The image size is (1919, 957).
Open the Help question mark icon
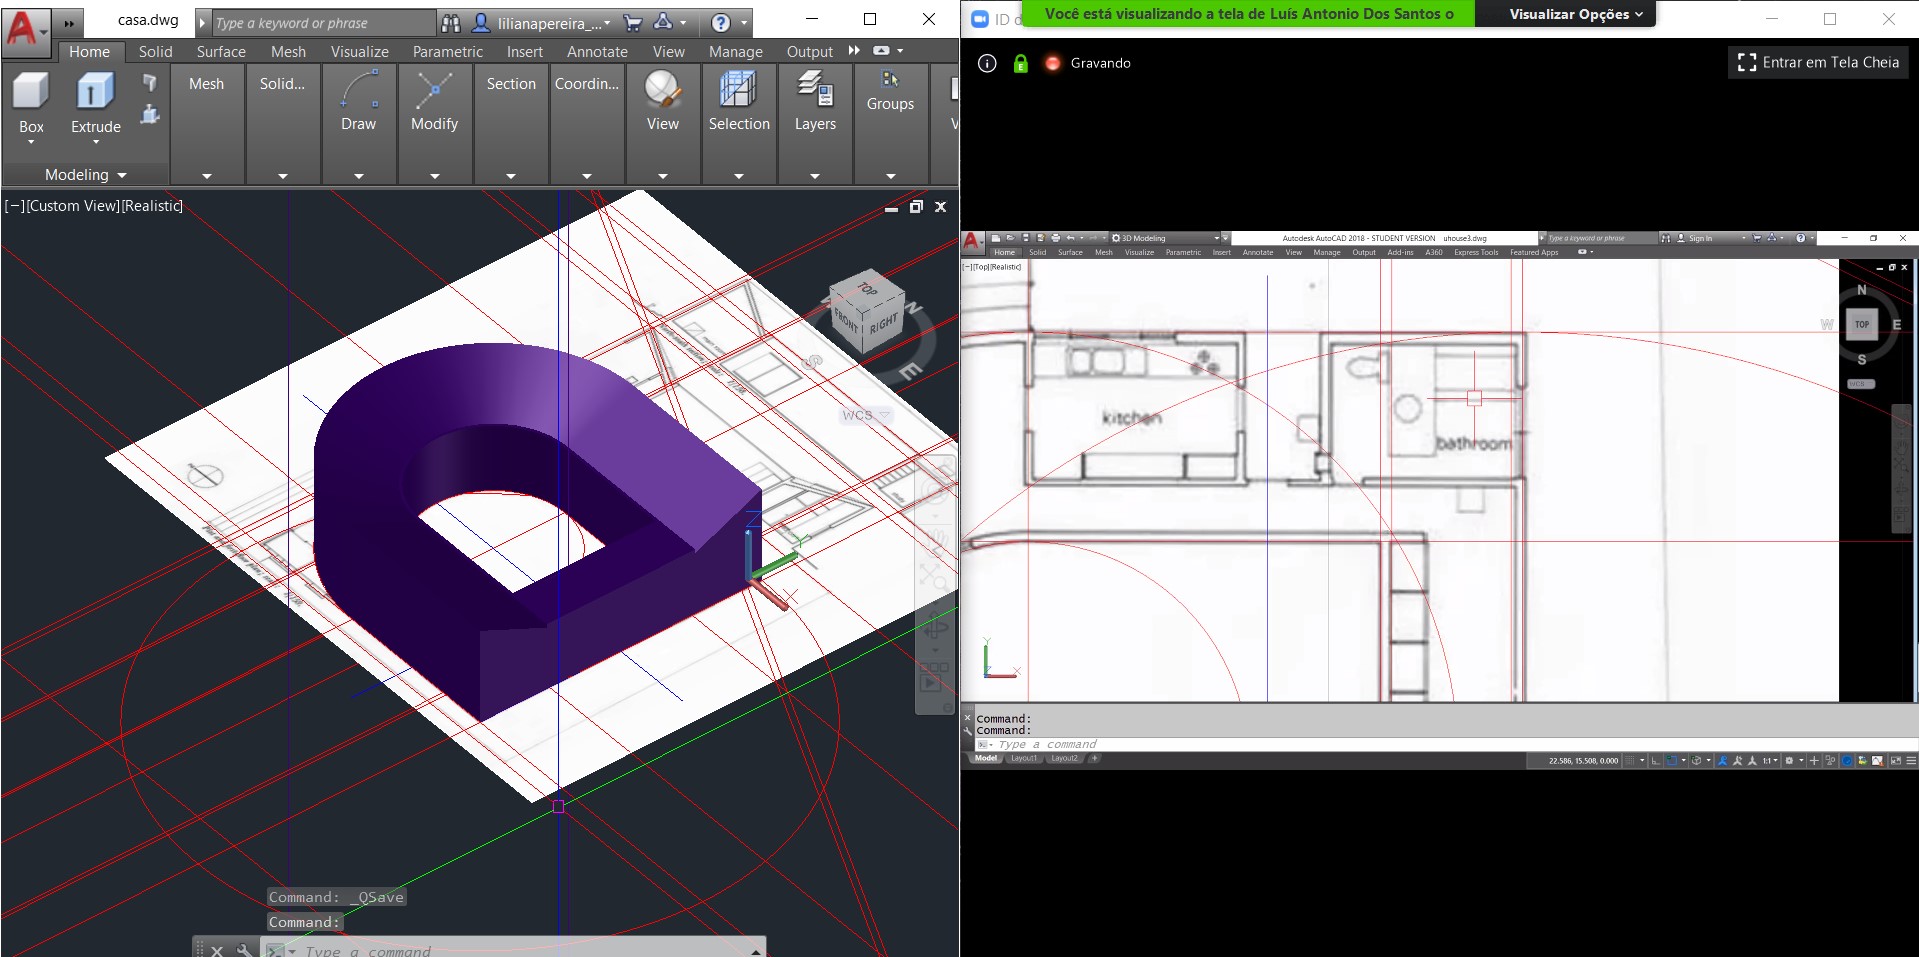click(x=720, y=22)
